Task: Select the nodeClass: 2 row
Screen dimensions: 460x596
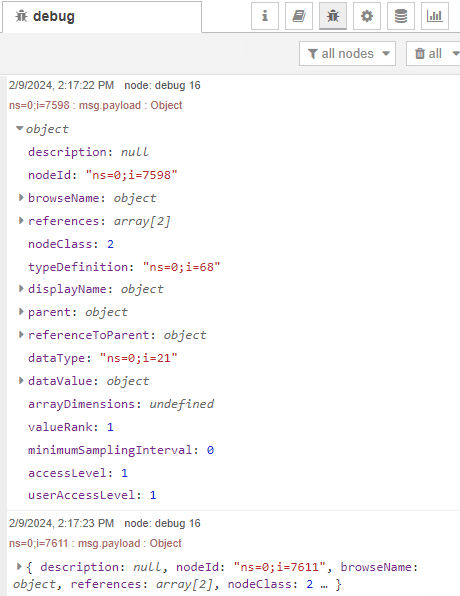Action: 71,244
